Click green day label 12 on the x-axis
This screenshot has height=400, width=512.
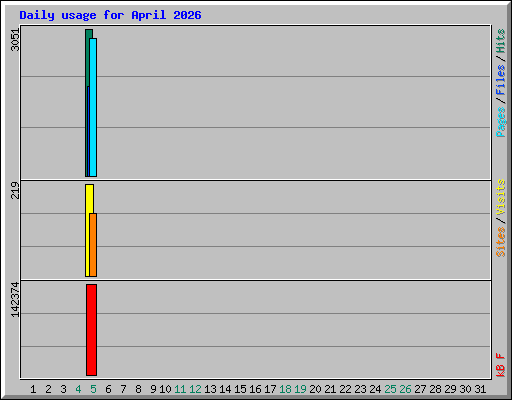tap(195, 389)
